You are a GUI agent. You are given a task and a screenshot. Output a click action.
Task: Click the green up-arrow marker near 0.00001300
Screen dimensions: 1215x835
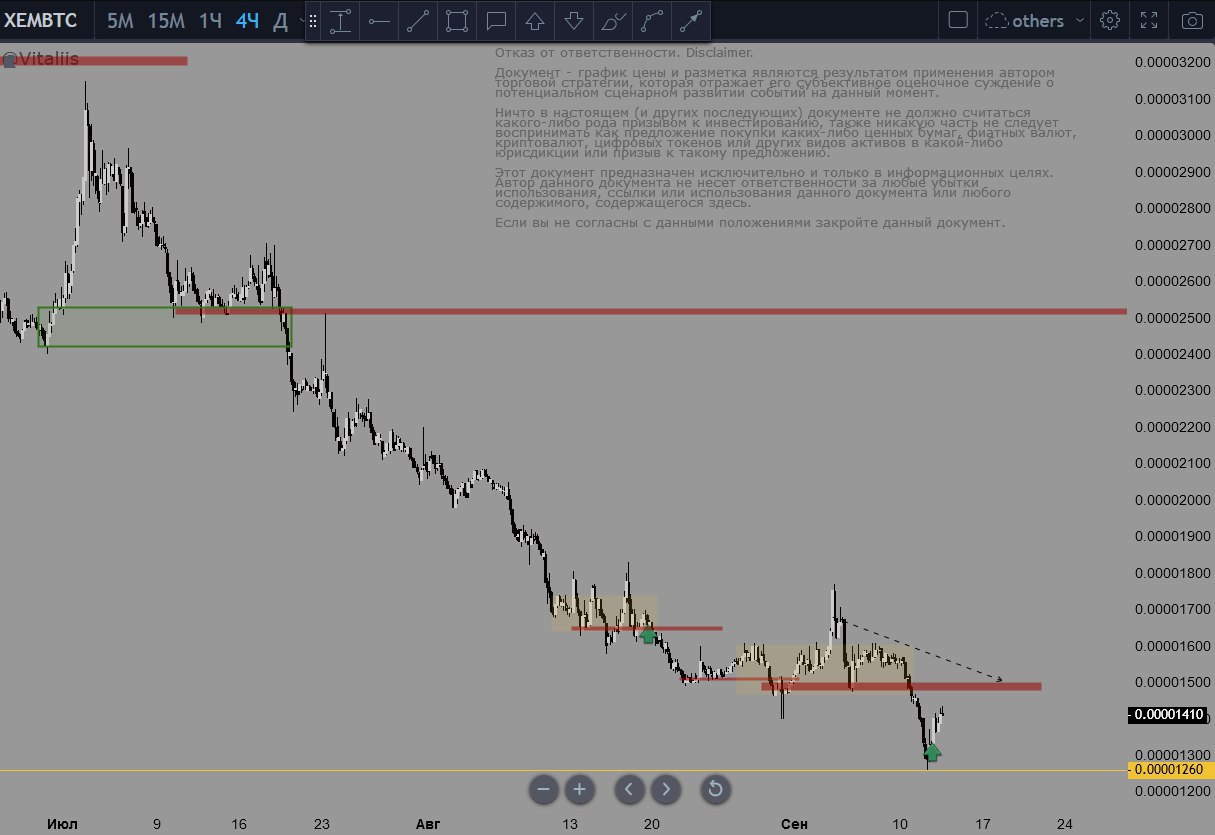click(932, 752)
